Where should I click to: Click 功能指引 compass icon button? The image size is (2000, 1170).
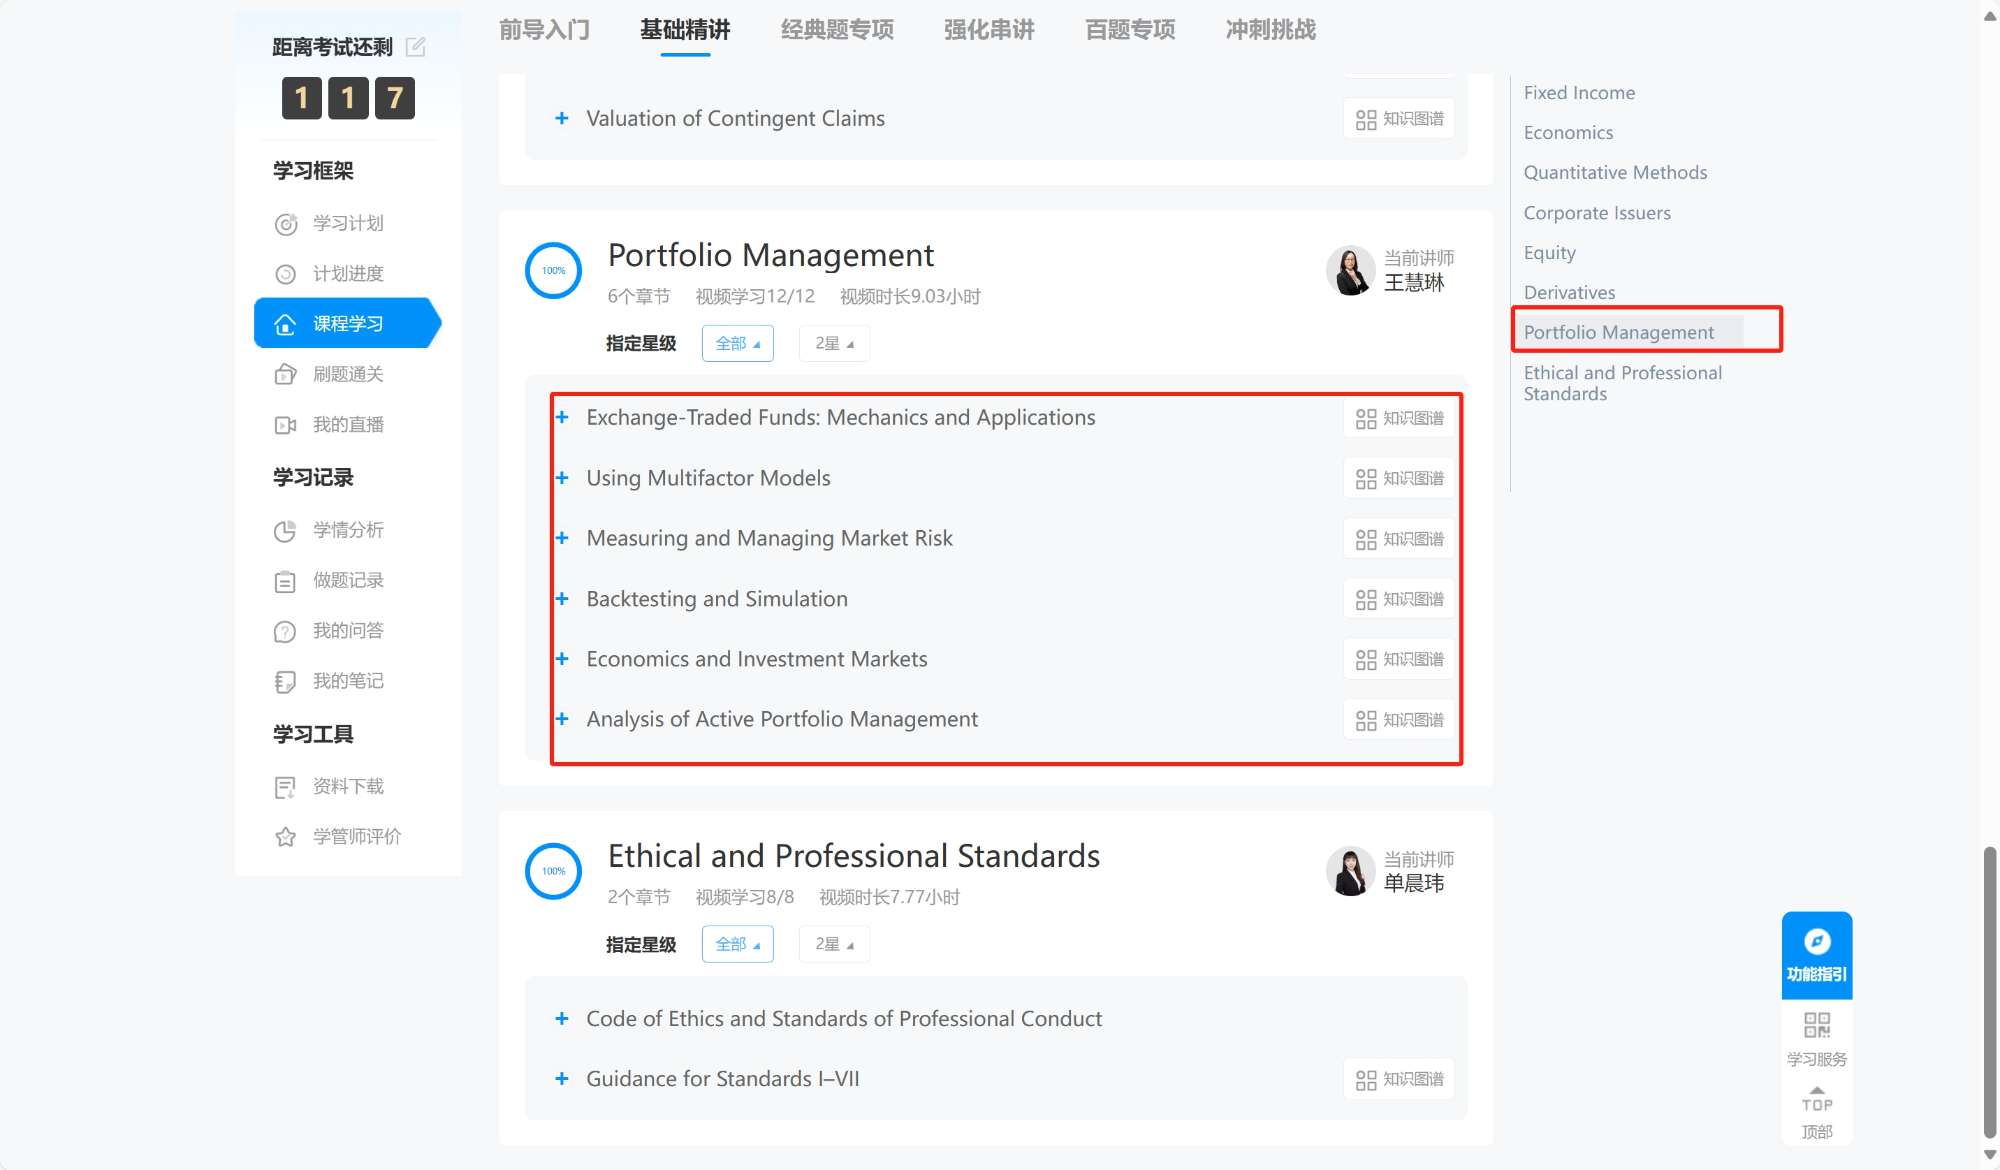pos(1816,942)
